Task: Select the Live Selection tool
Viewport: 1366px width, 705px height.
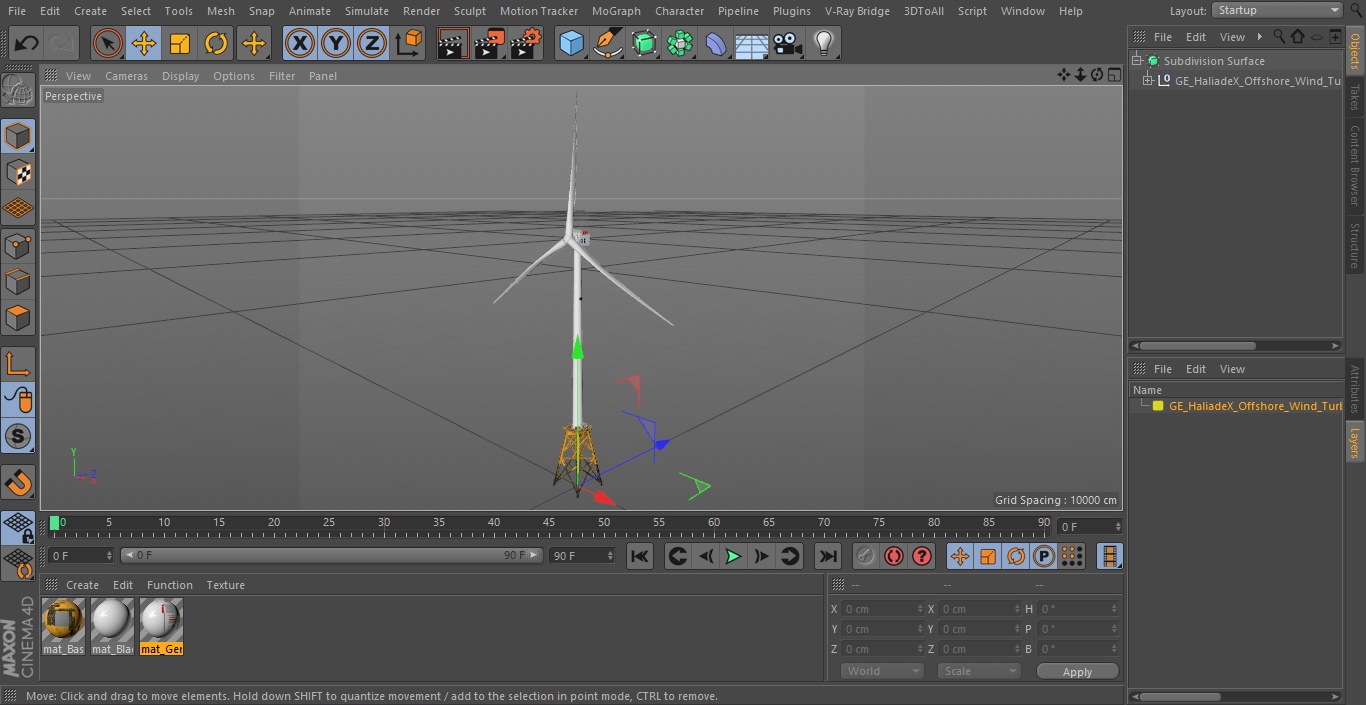Action: [x=108, y=44]
